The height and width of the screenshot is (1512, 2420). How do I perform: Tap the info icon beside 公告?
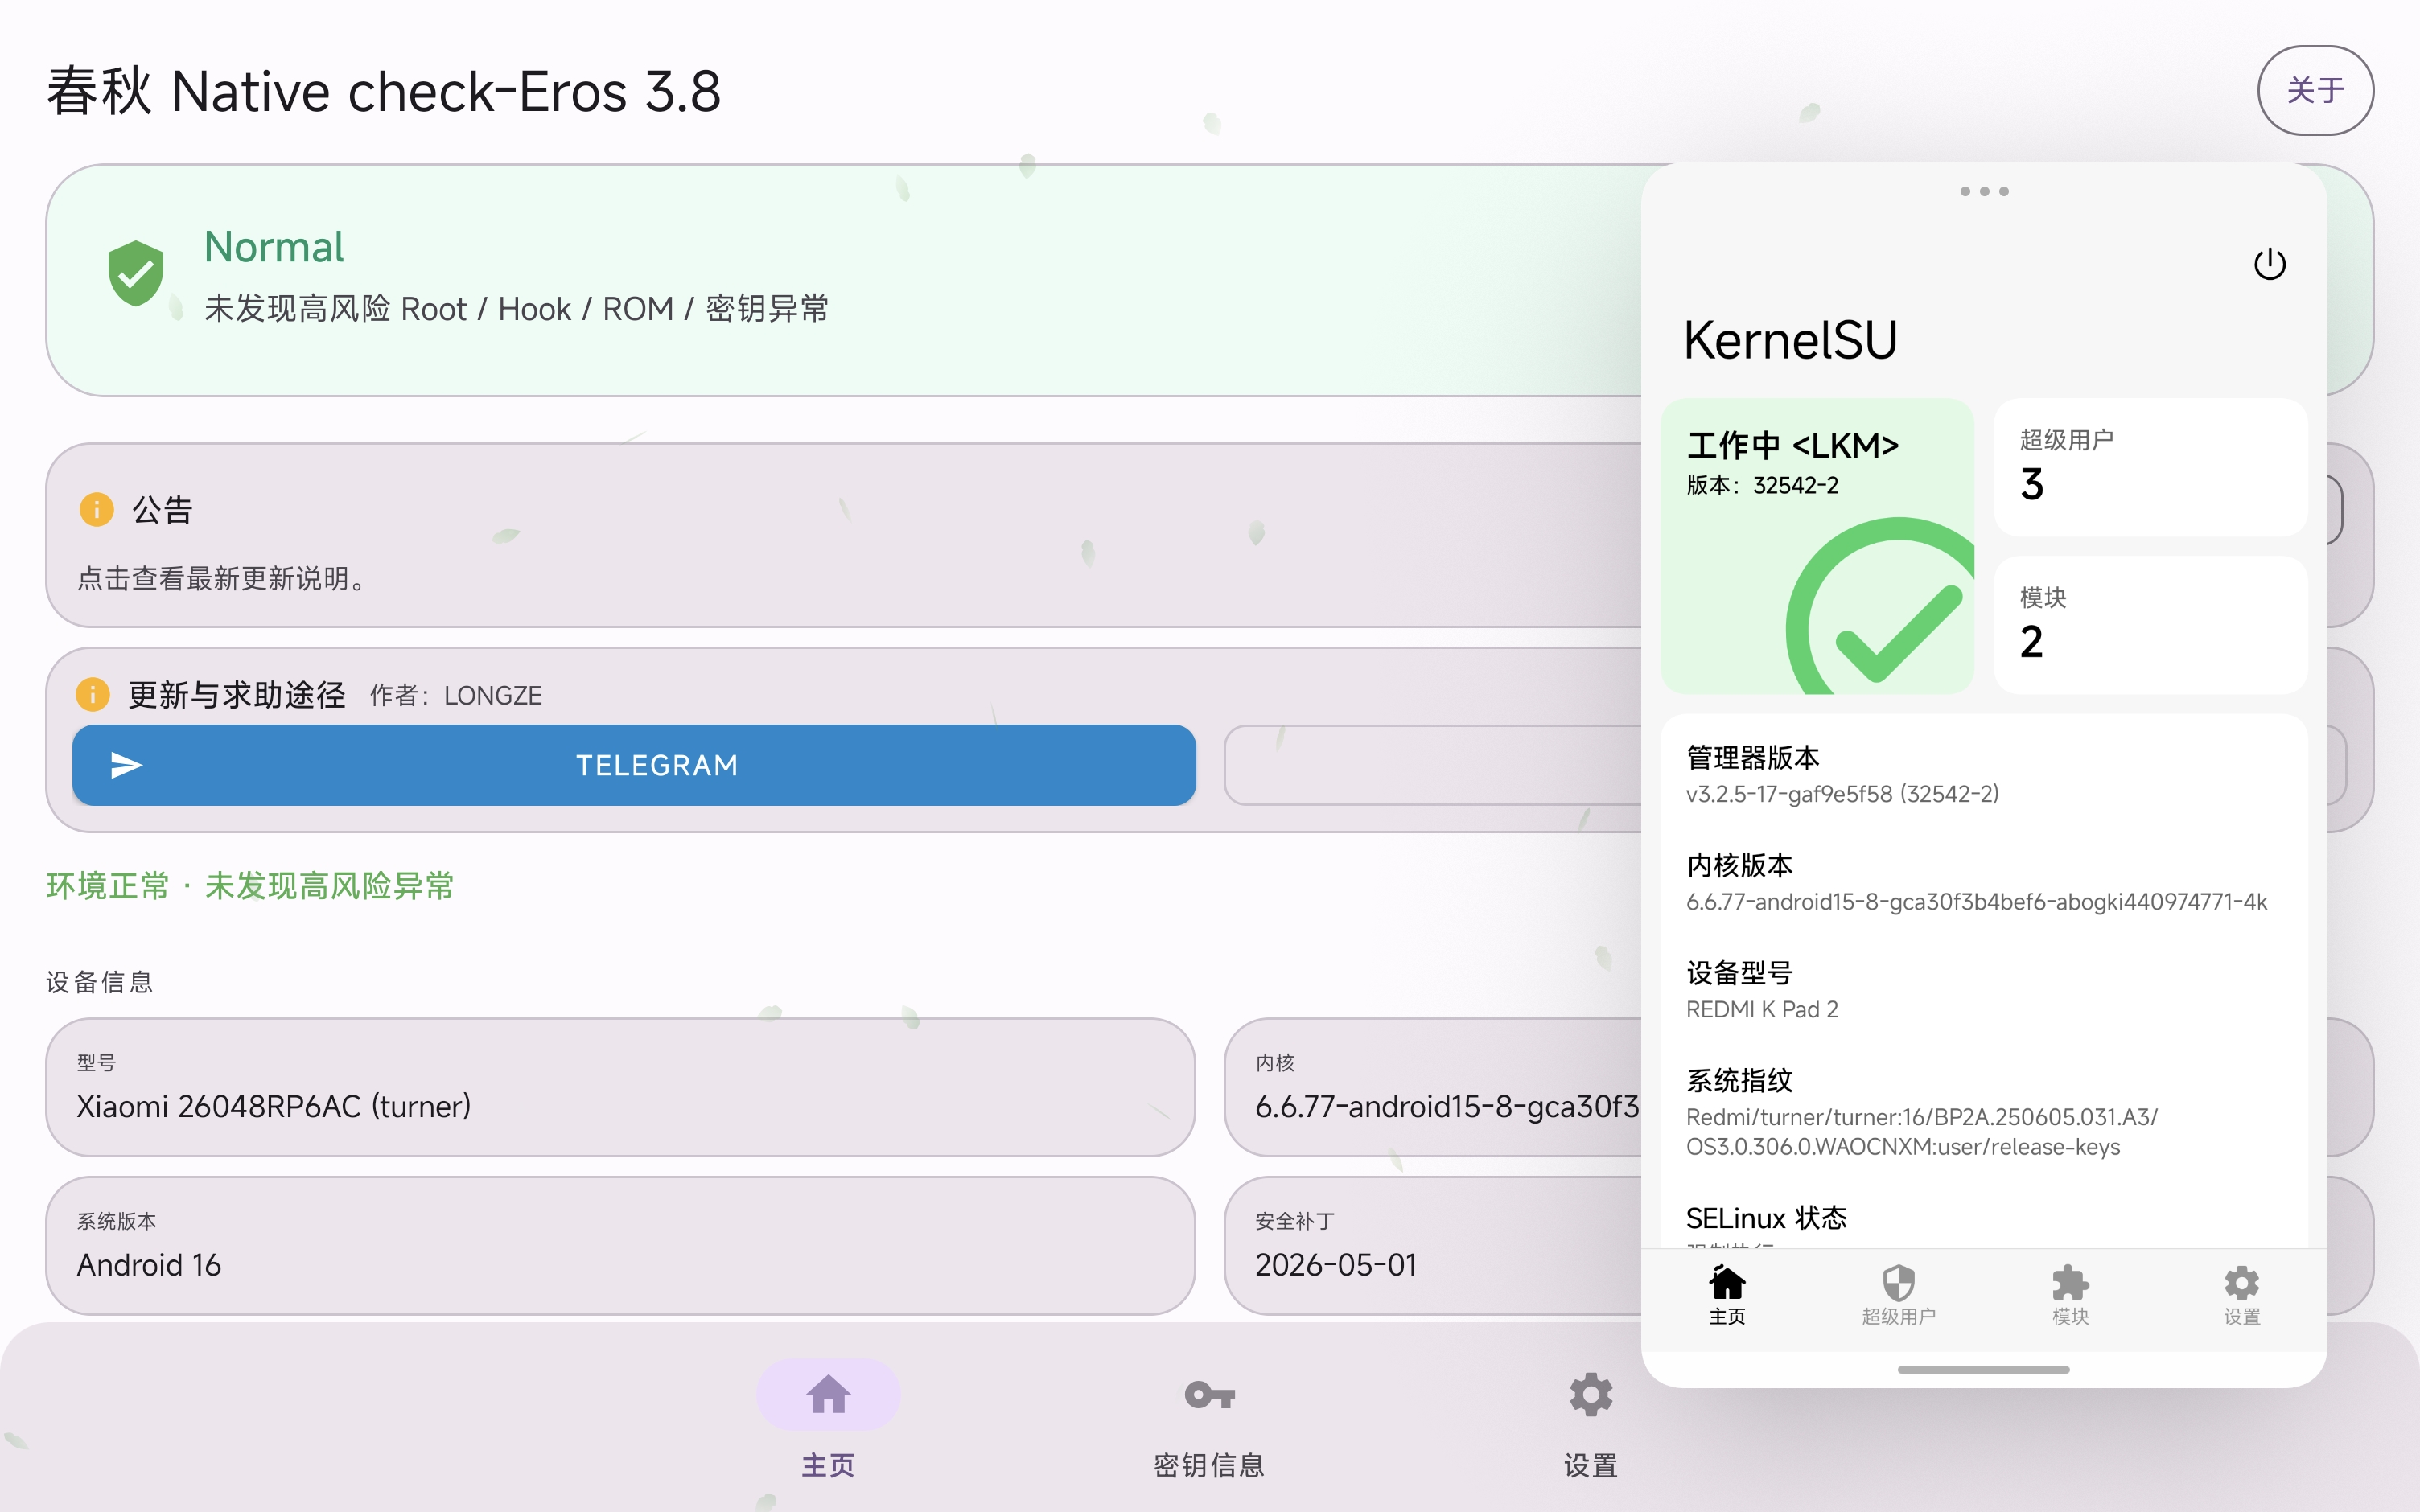point(96,509)
